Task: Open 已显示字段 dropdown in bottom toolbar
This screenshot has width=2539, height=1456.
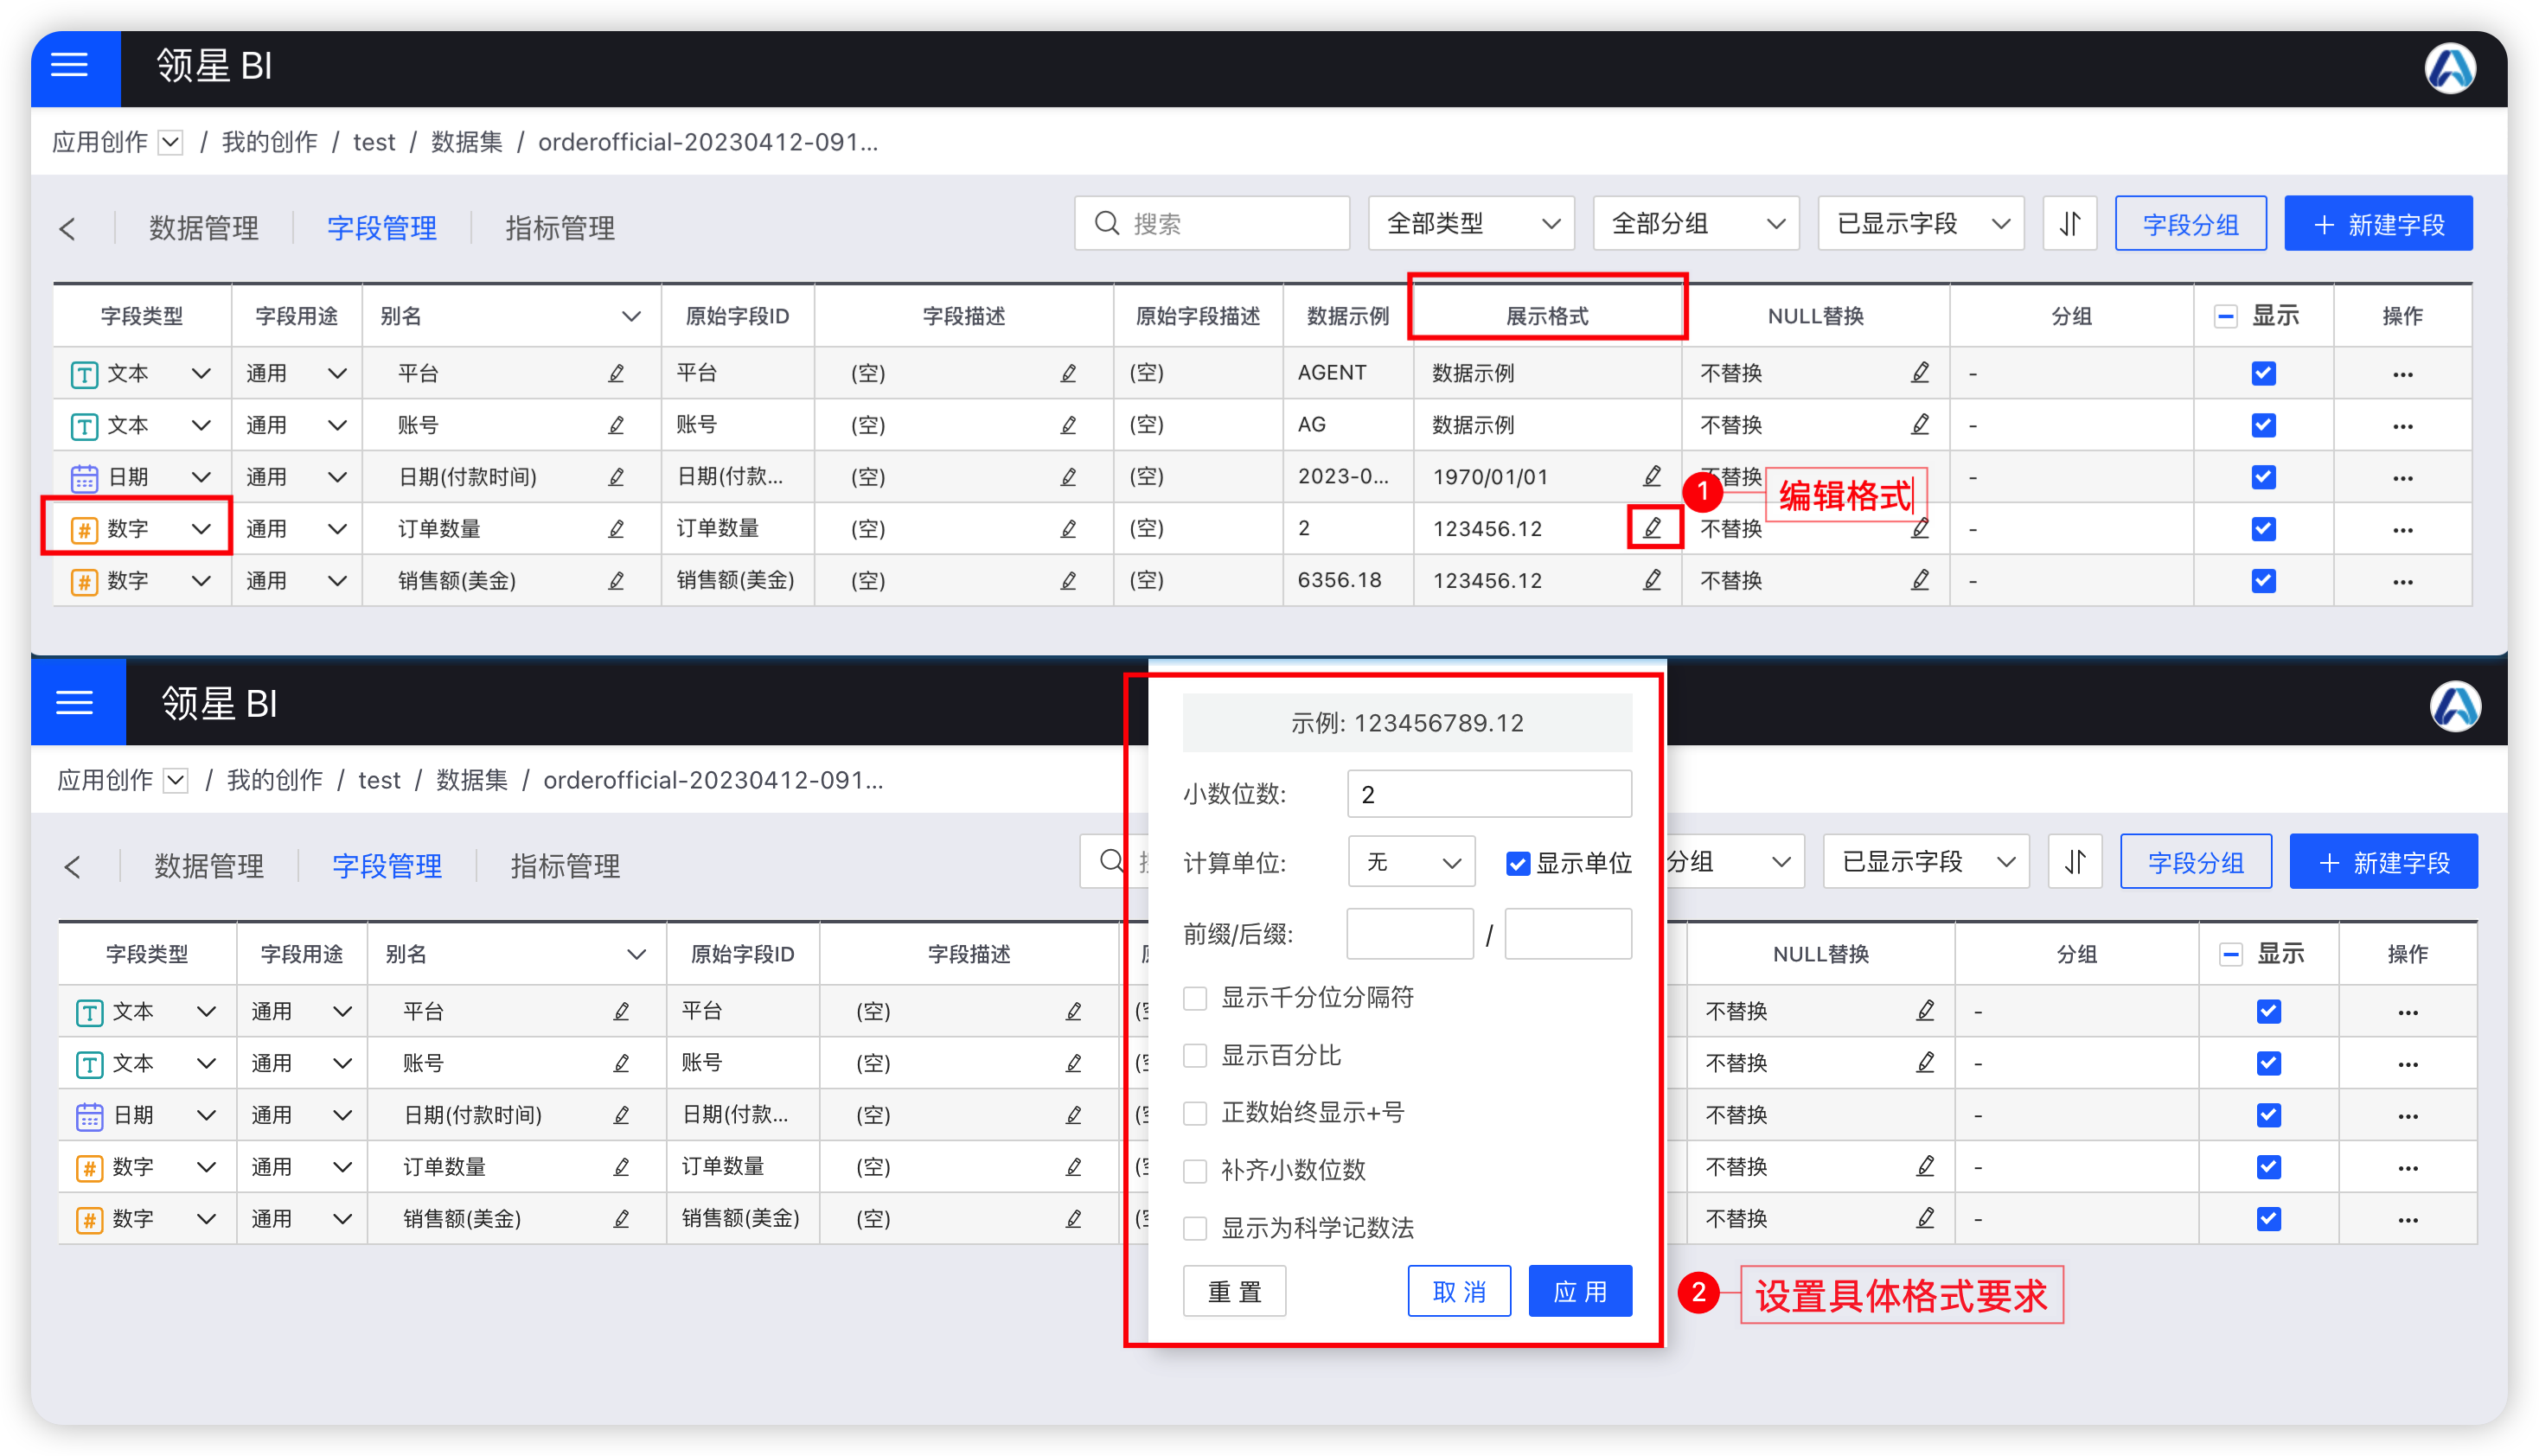Action: [x=1925, y=861]
